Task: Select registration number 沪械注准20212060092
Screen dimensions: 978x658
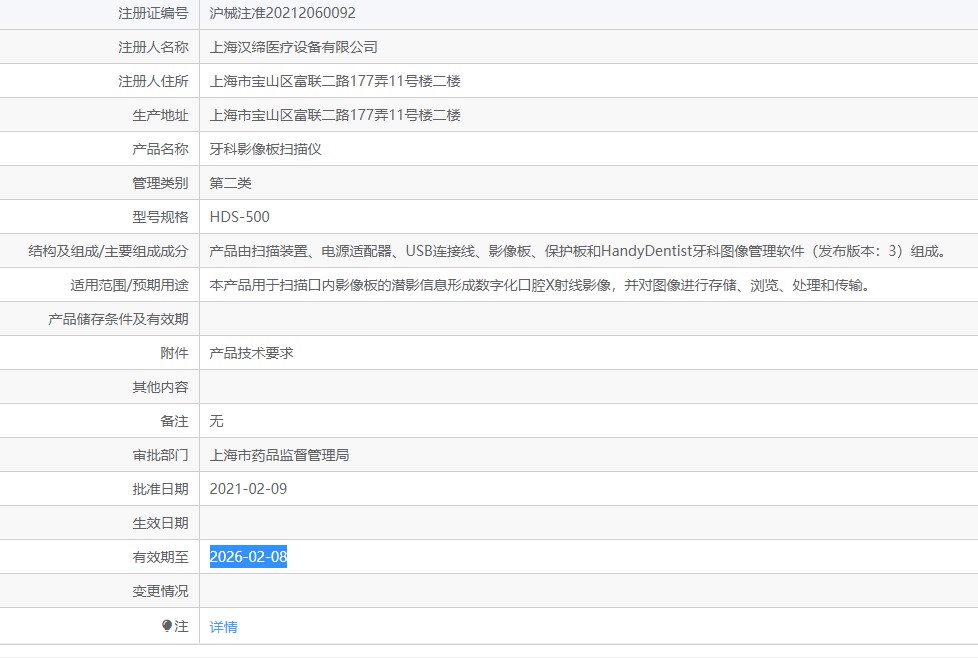Action: tap(283, 13)
